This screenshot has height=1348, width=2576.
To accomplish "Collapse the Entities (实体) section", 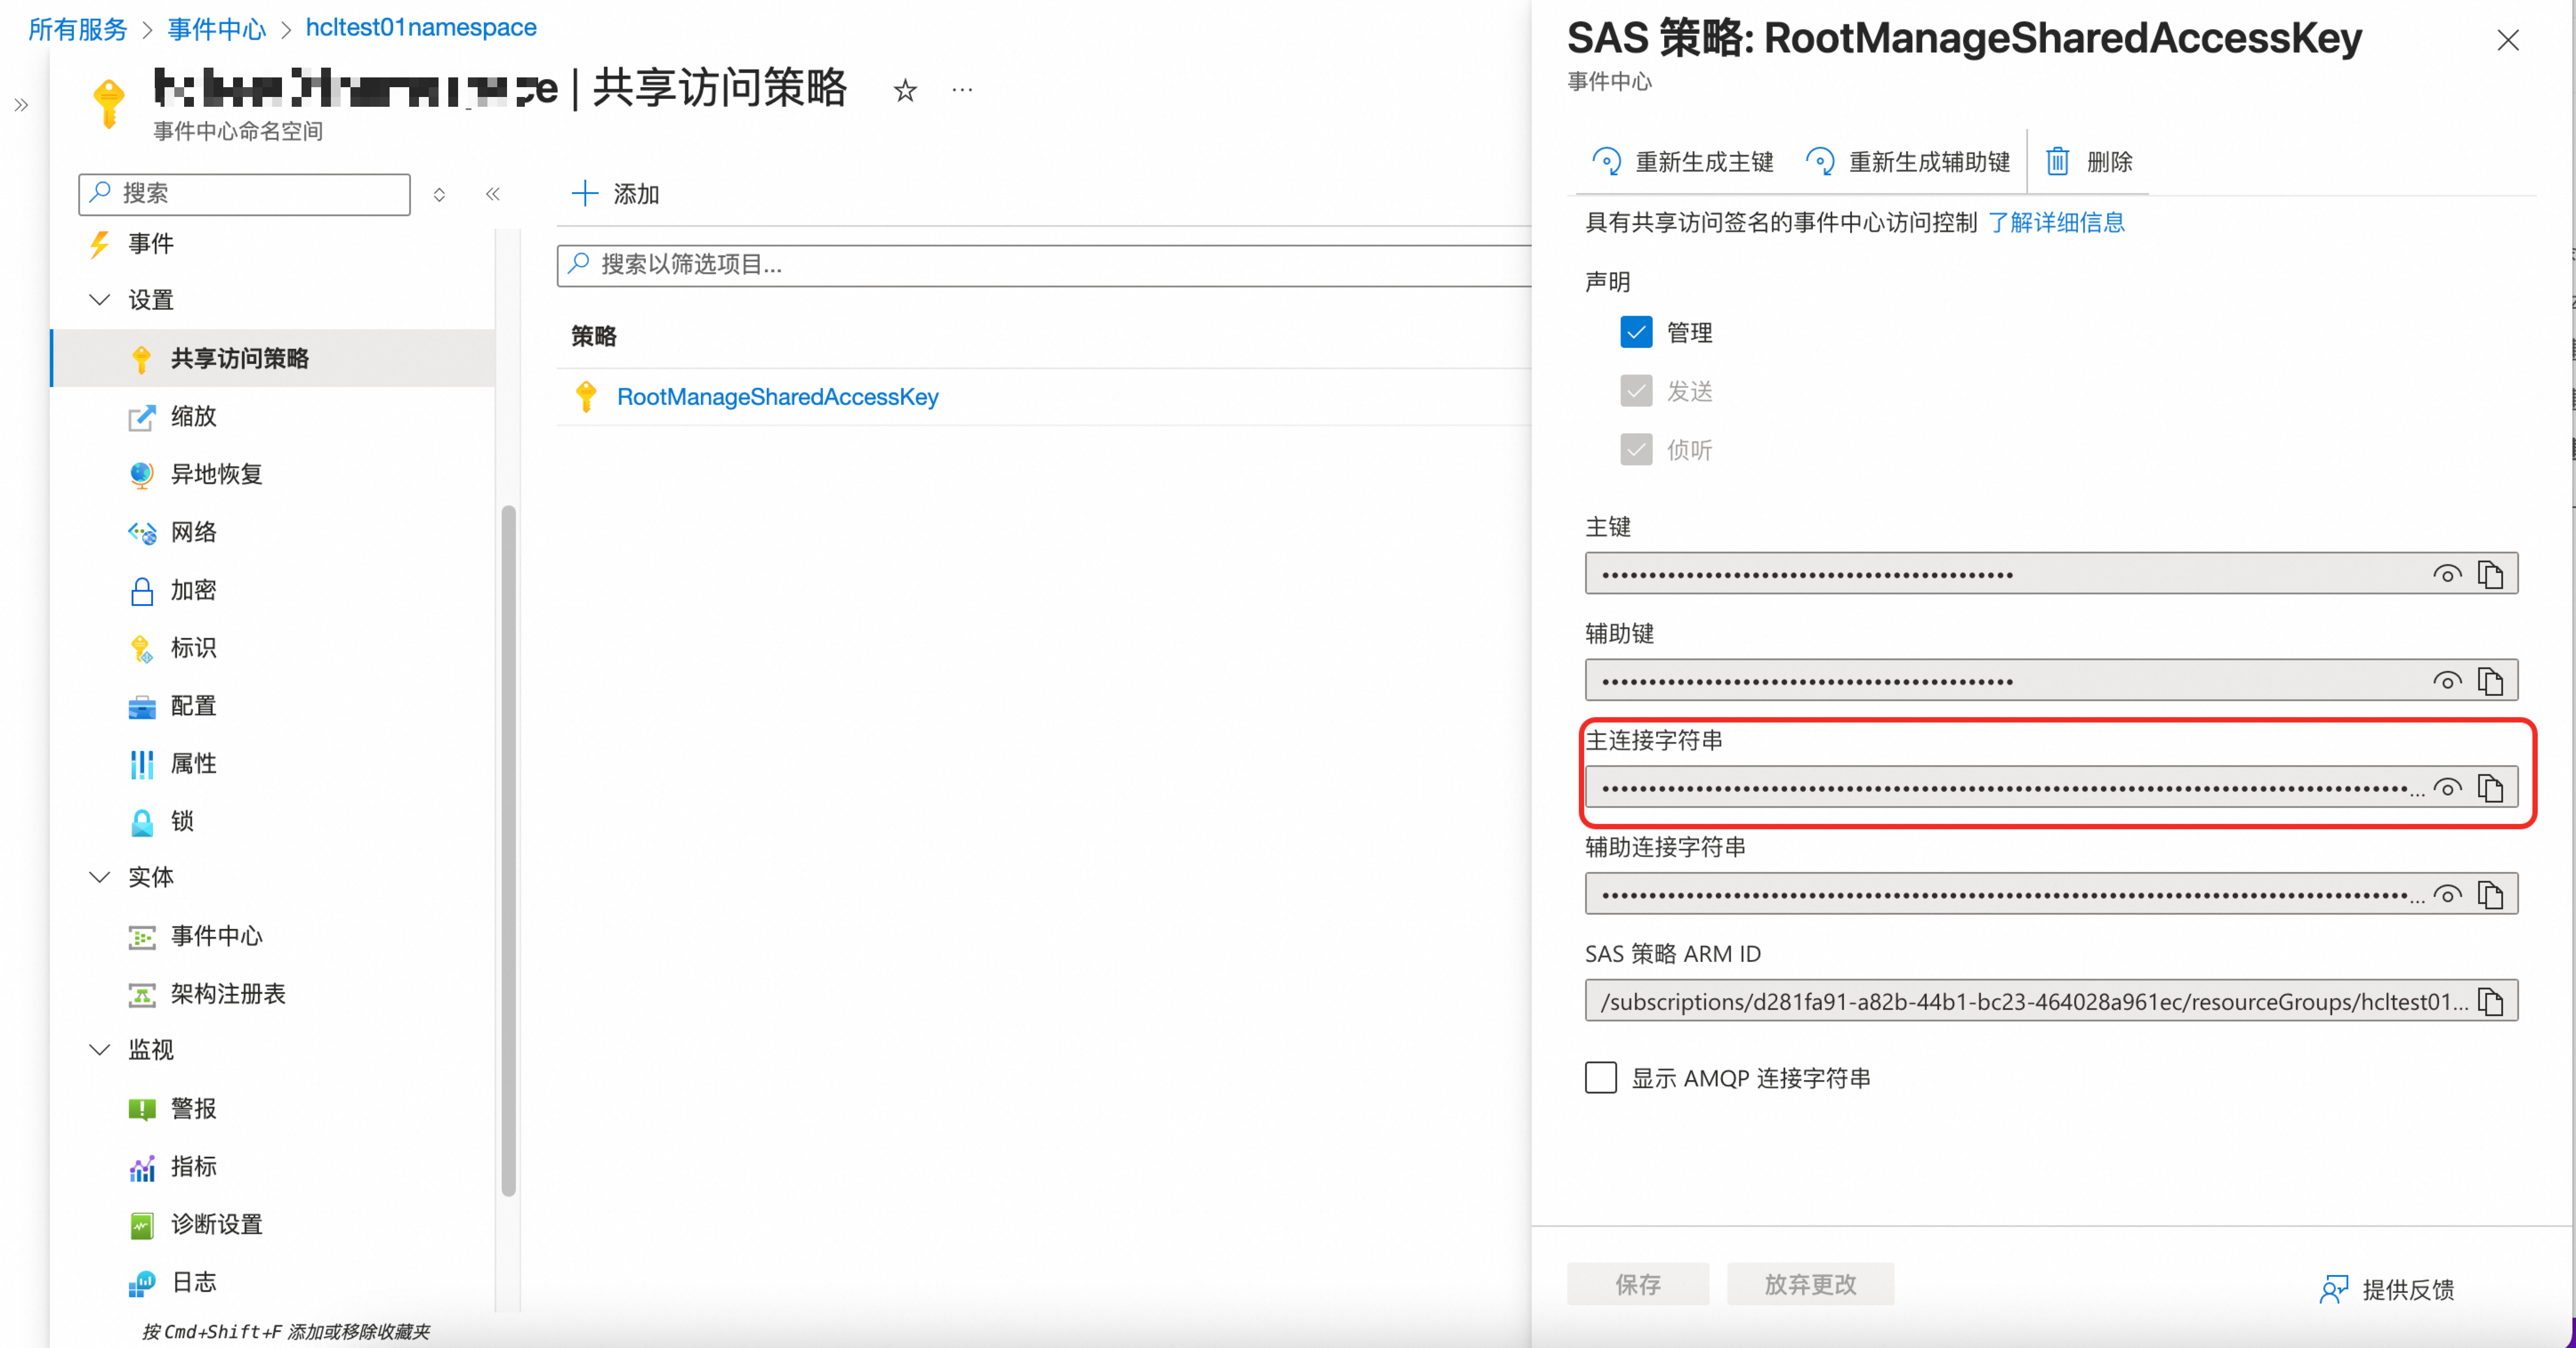I will point(99,877).
